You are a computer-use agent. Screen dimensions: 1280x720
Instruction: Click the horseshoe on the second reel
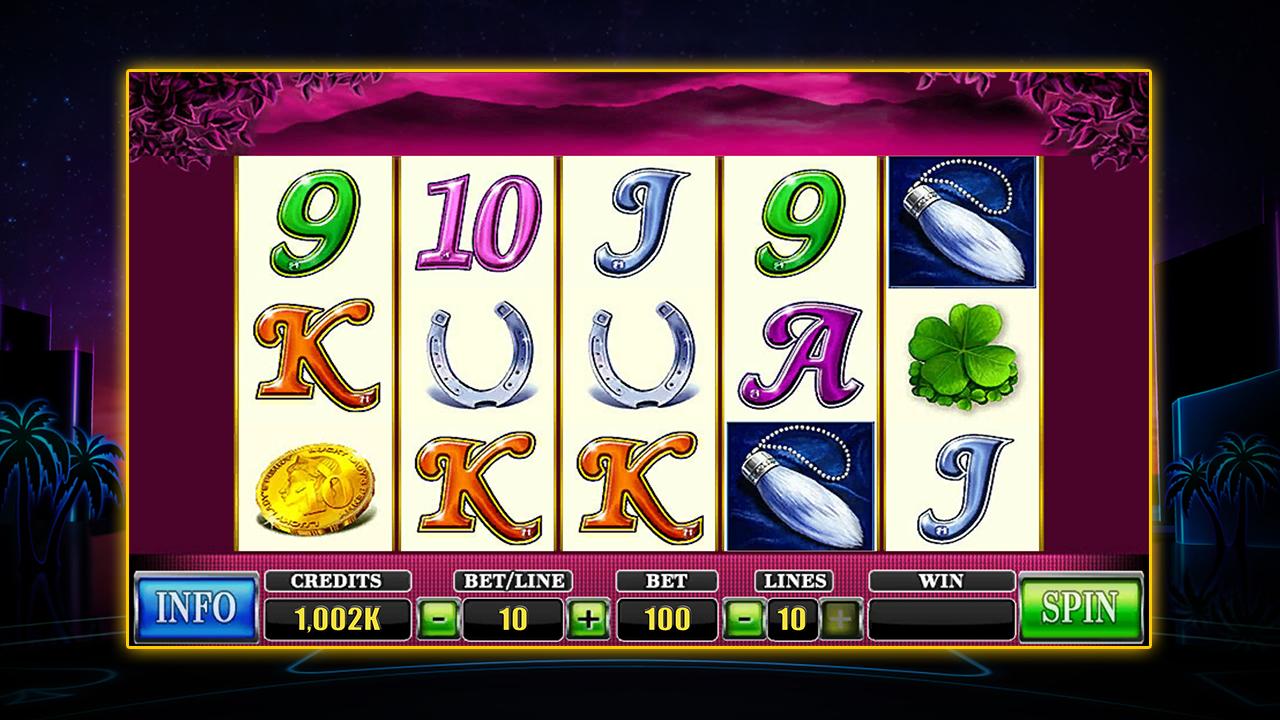(480, 354)
